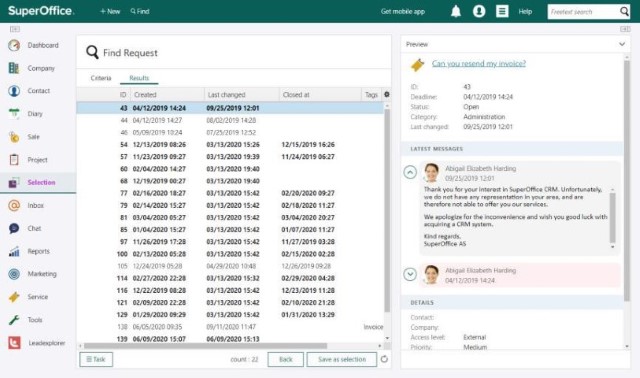Click the freetext search magnifier icon
This screenshot has height=378, width=640.
point(624,11)
